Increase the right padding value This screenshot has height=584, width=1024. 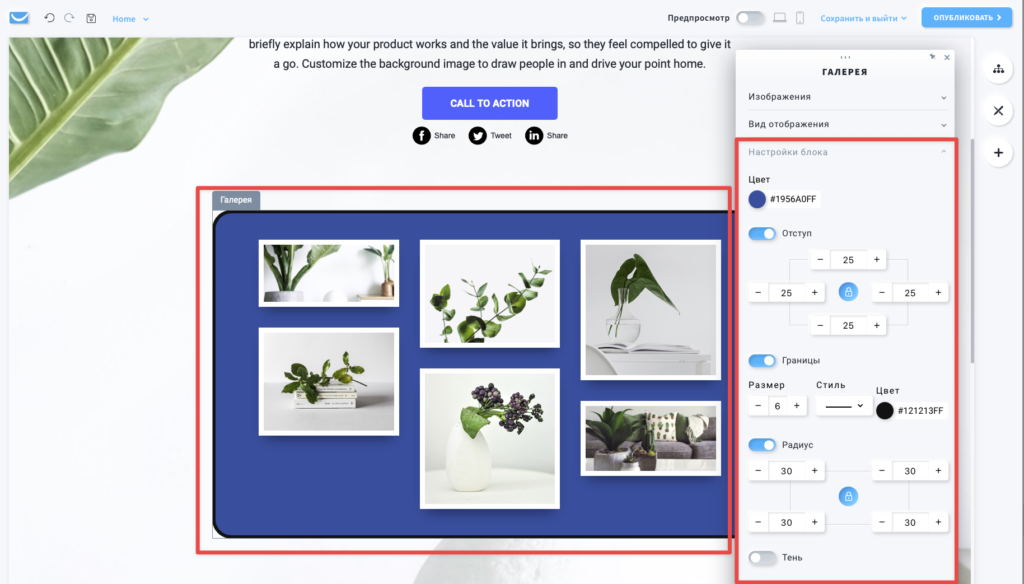938,293
